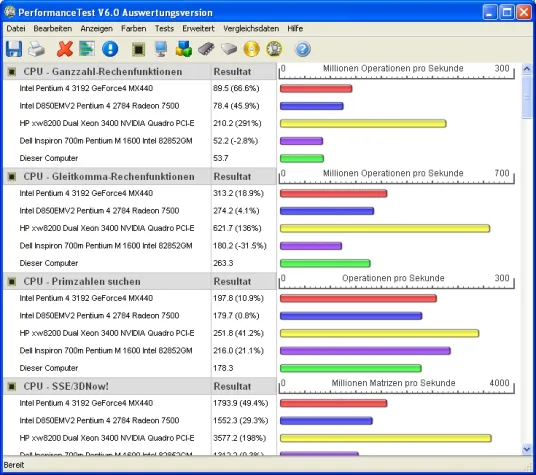Viewport: 536px width, 475px height.
Task: Collapse the CPU - Ganzzahl-Rechenfunktionen section icon
Action: tap(12, 72)
